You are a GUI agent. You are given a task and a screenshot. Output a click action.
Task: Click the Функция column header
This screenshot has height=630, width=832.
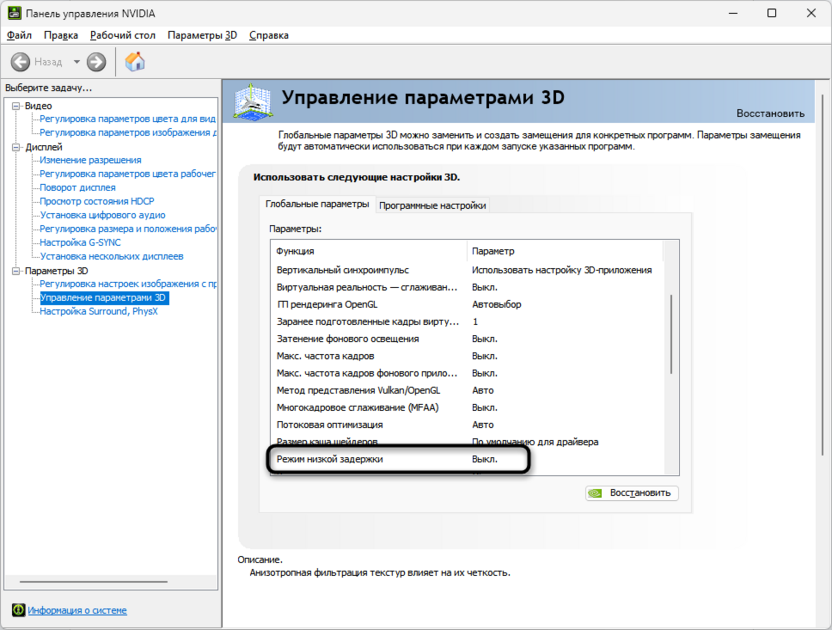pyautogui.click(x=369, y=251)
